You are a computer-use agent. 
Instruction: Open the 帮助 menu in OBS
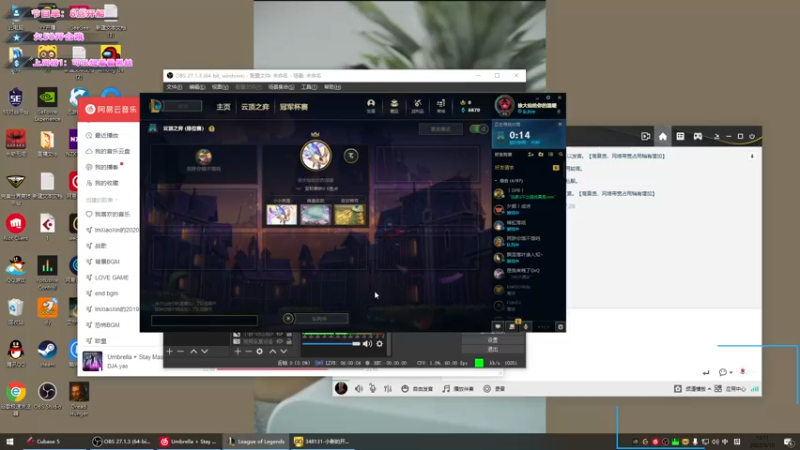pos(332,87)
